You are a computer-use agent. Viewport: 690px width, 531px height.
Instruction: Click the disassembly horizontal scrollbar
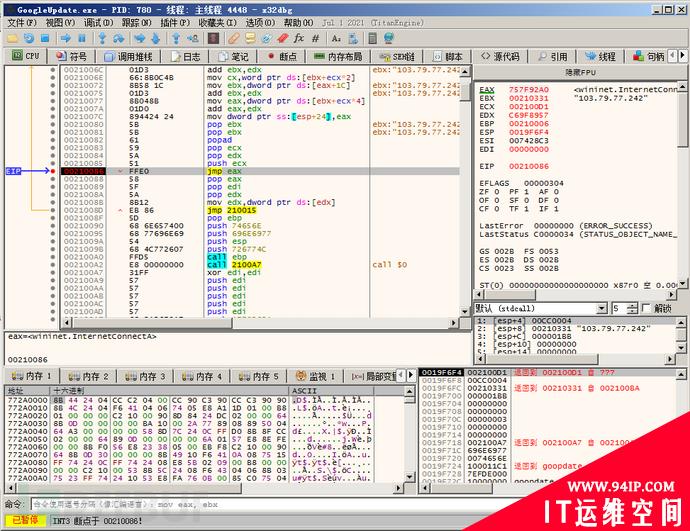coord(260,322)
